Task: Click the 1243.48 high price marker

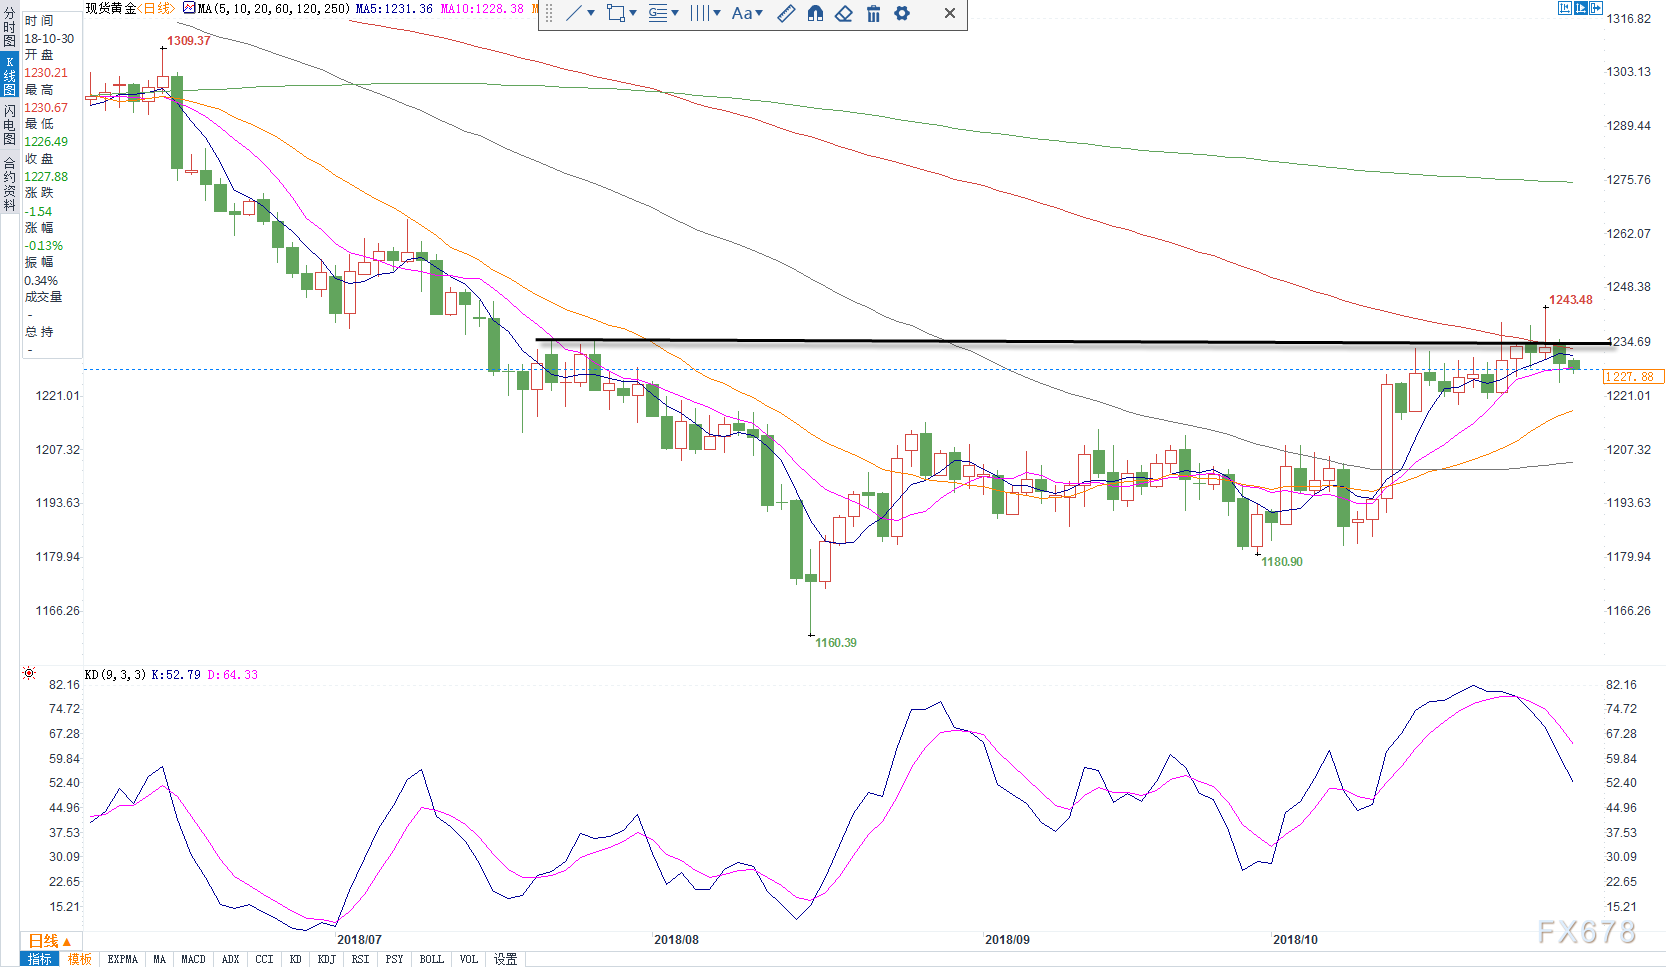Action: click(1571, 300)
